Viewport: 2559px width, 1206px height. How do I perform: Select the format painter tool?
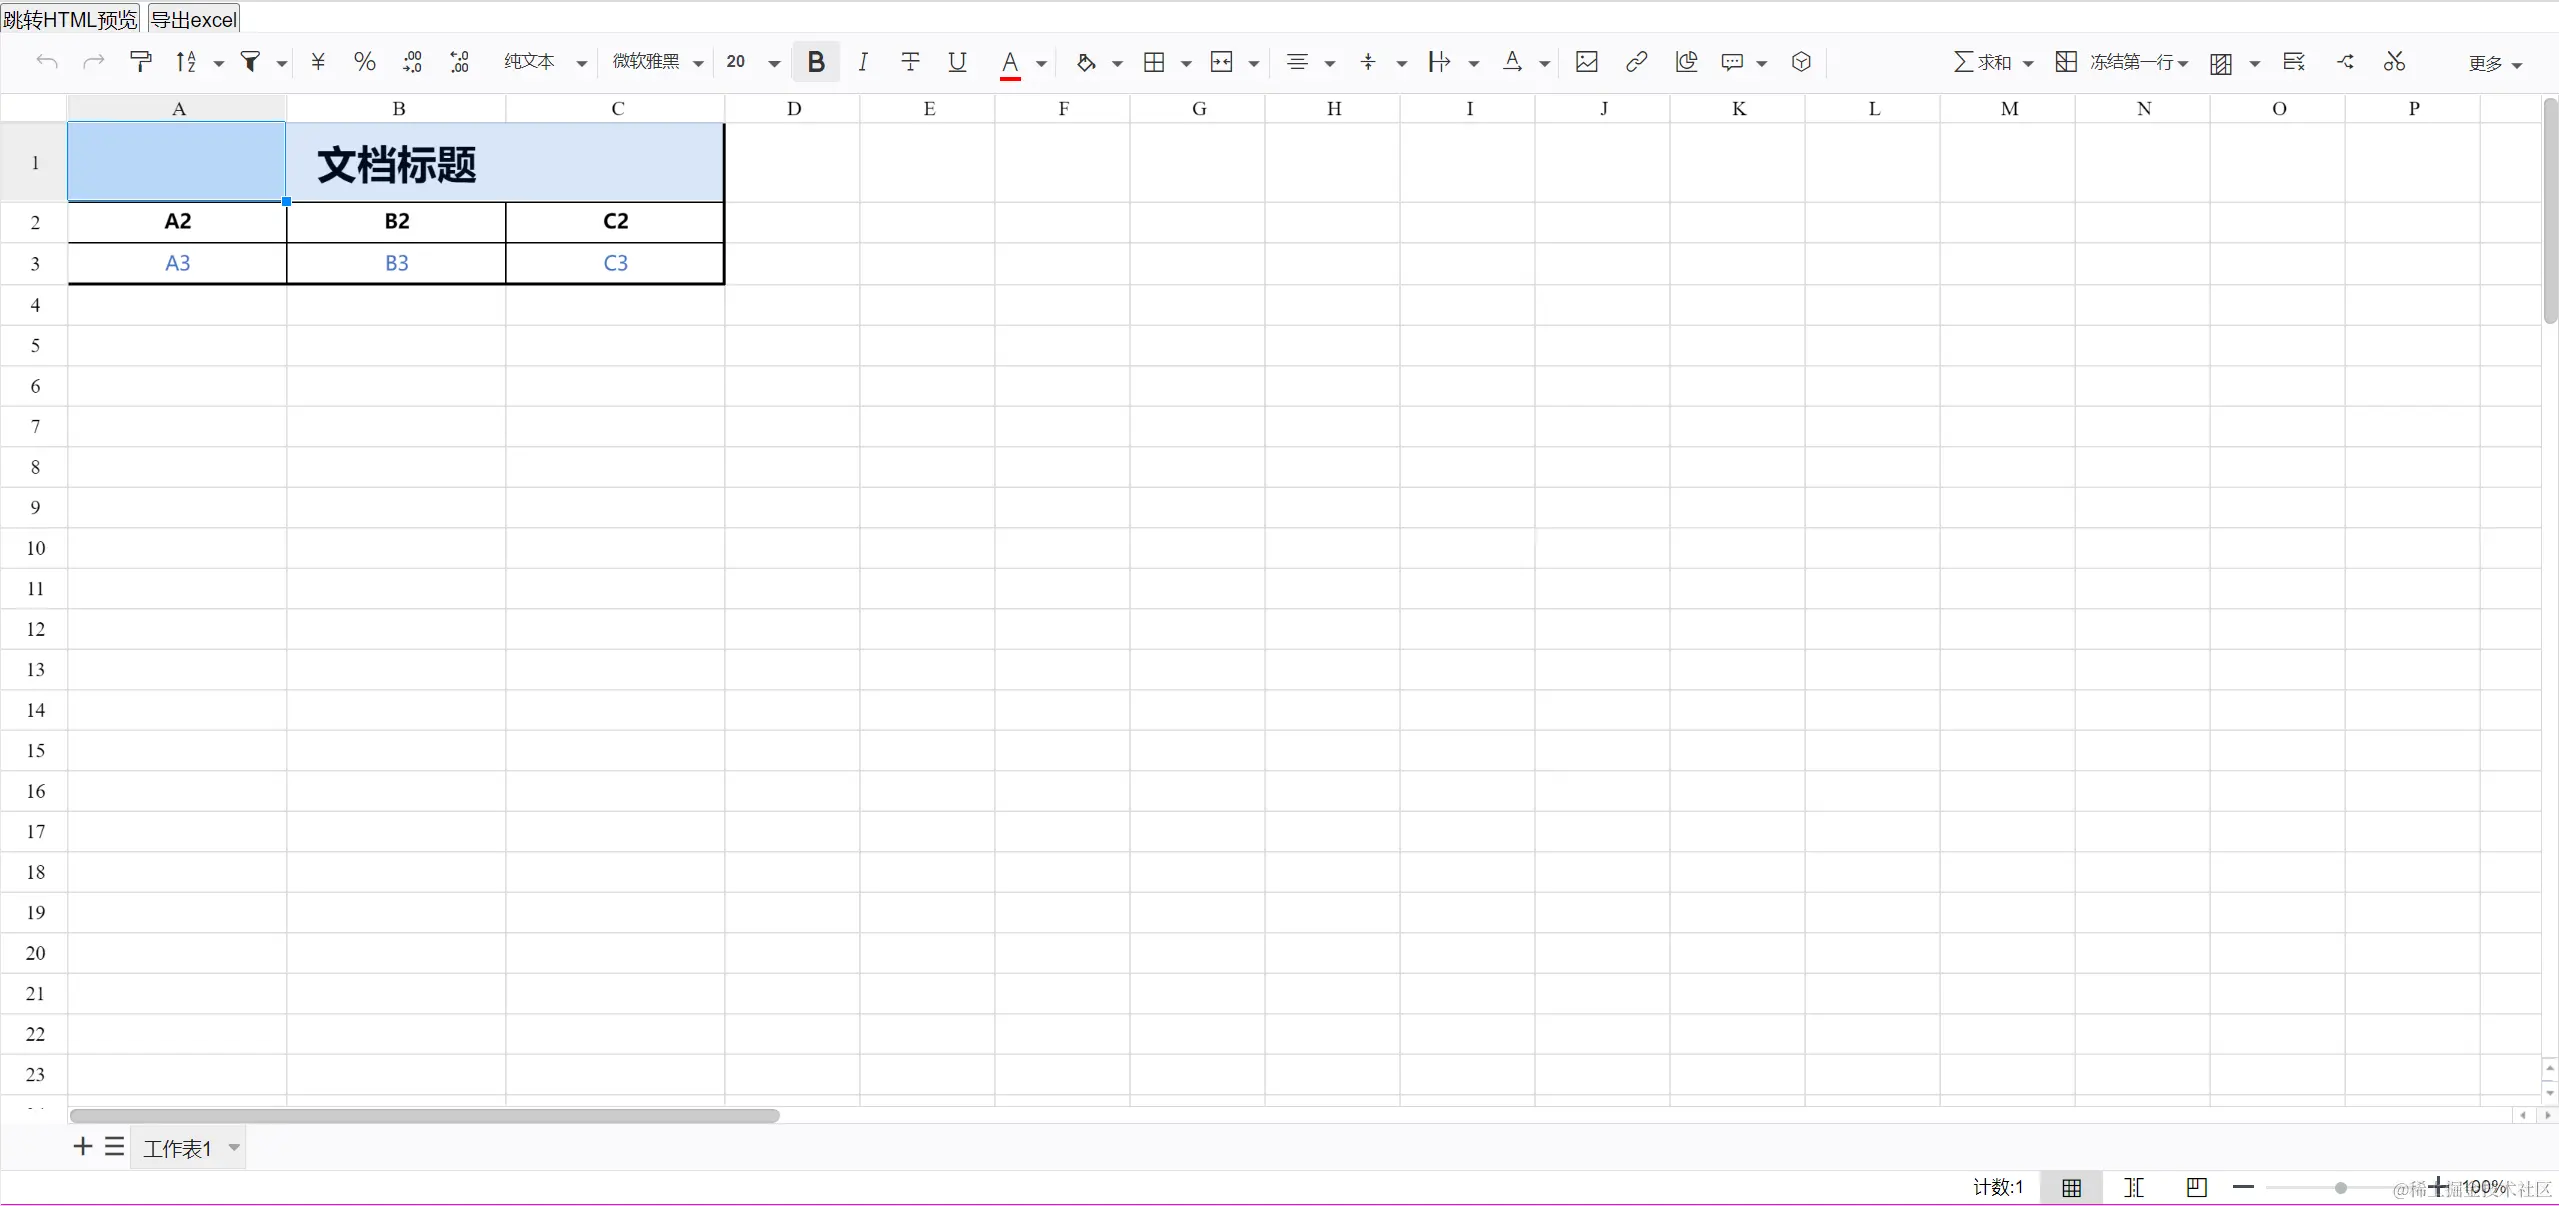[140, 61]
